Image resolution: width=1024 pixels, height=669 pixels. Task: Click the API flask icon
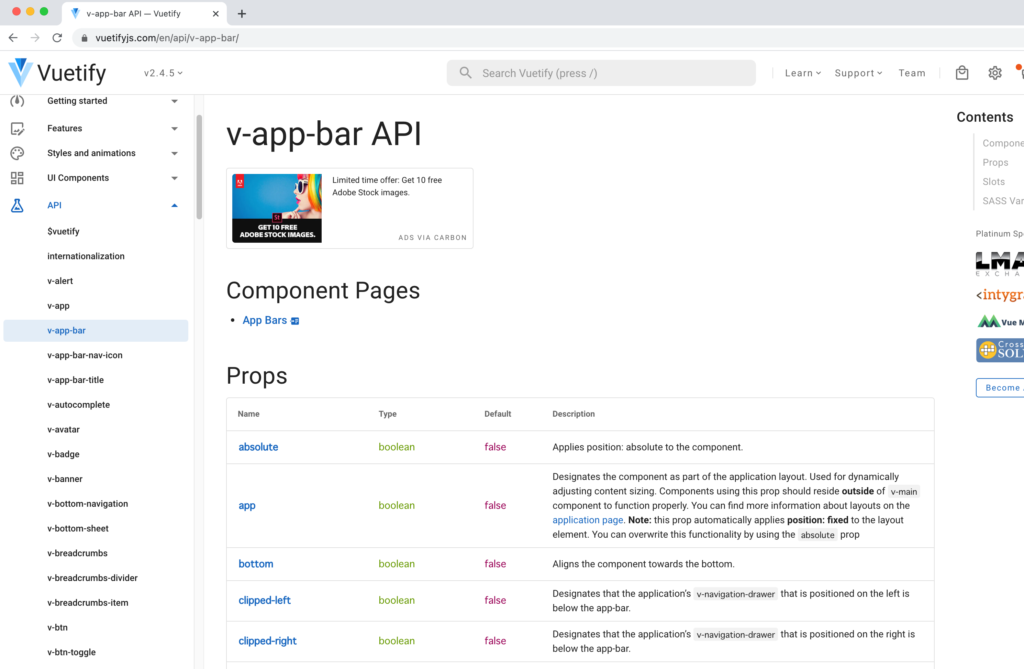pyautogui.click(x=17, y=205)
